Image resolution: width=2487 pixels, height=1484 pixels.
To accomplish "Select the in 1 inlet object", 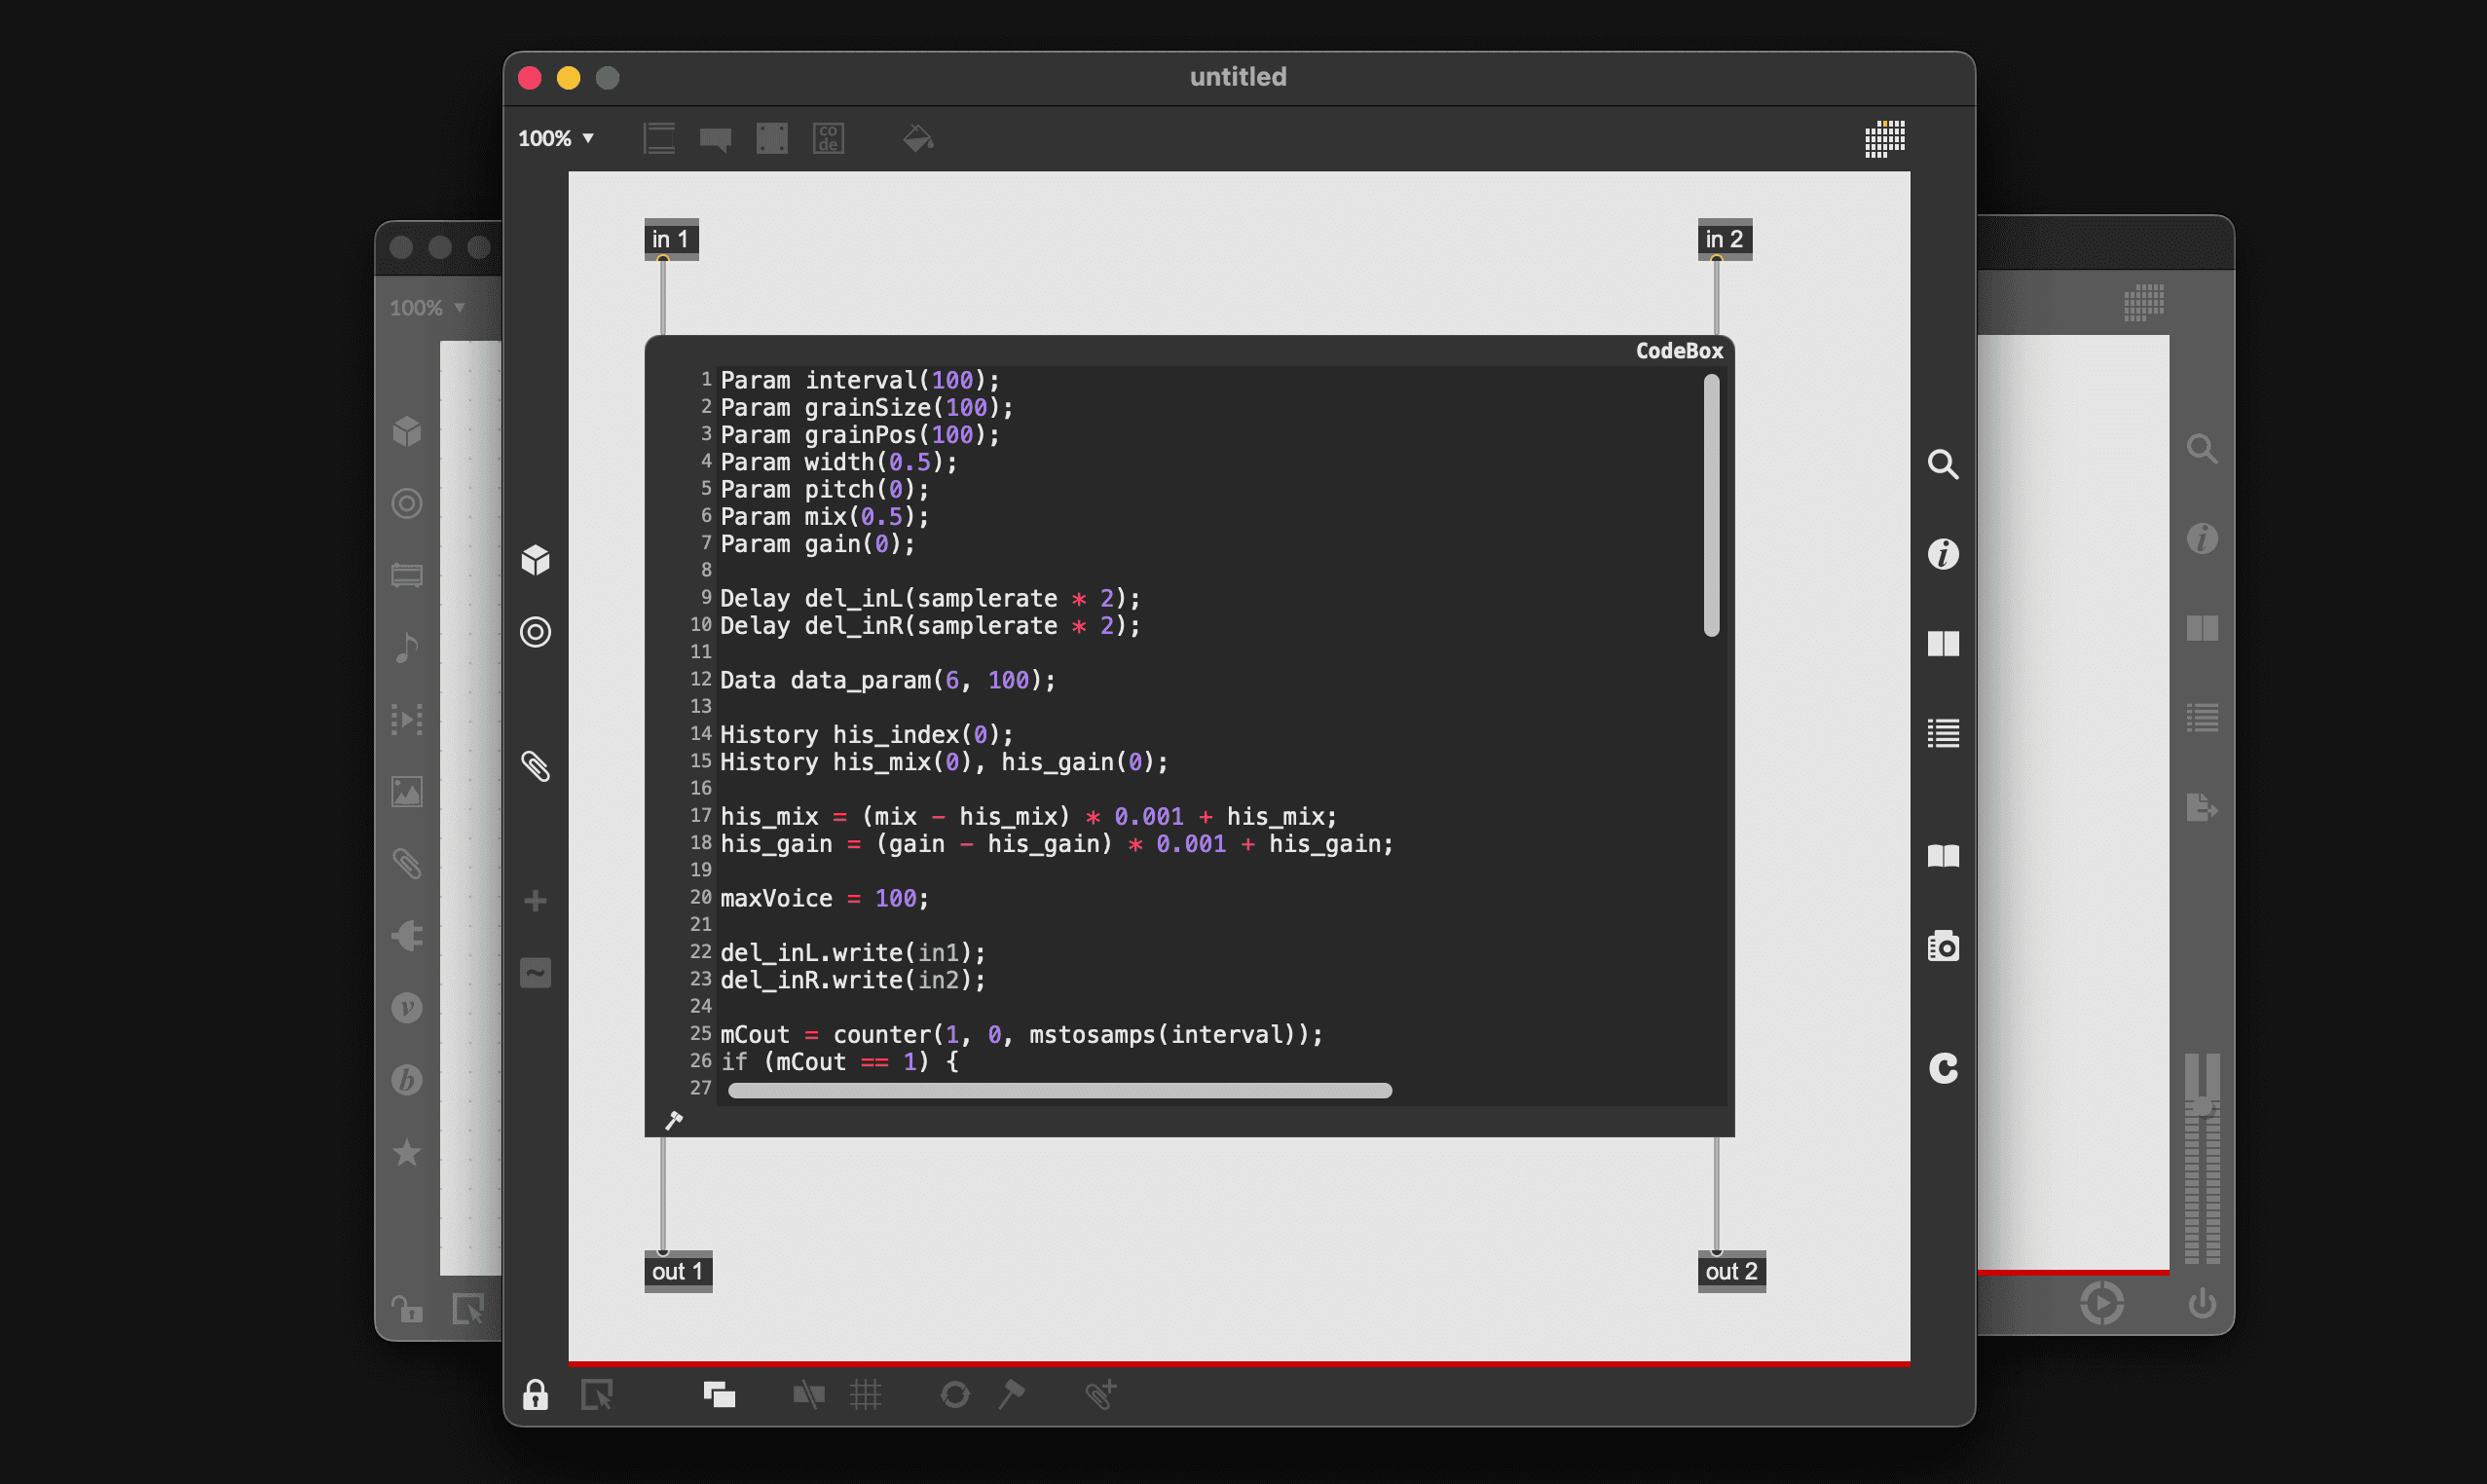I will (x=670, y=238).
